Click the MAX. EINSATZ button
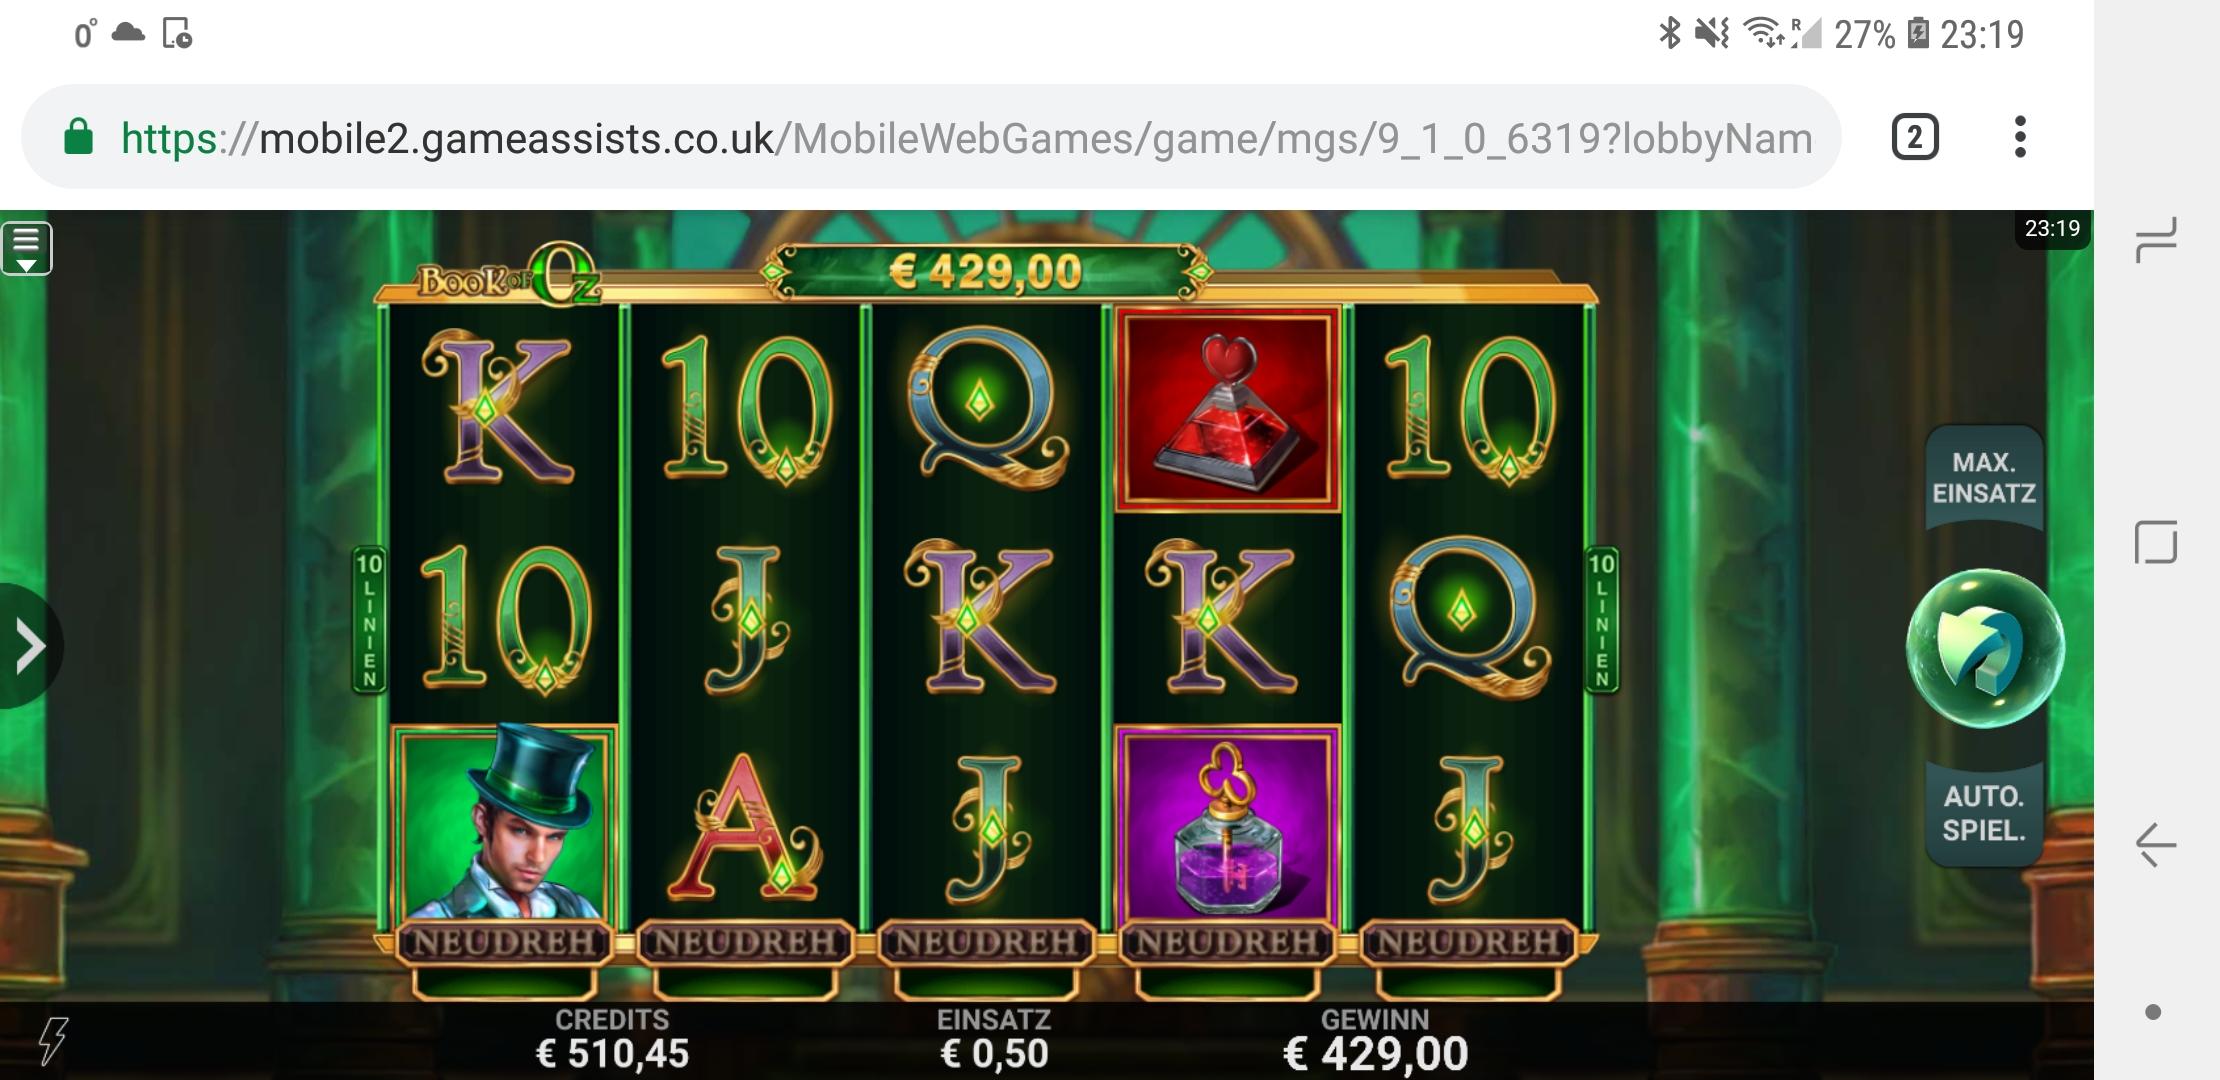This screenshot has width=2220, height=1080. point(1984,478)
